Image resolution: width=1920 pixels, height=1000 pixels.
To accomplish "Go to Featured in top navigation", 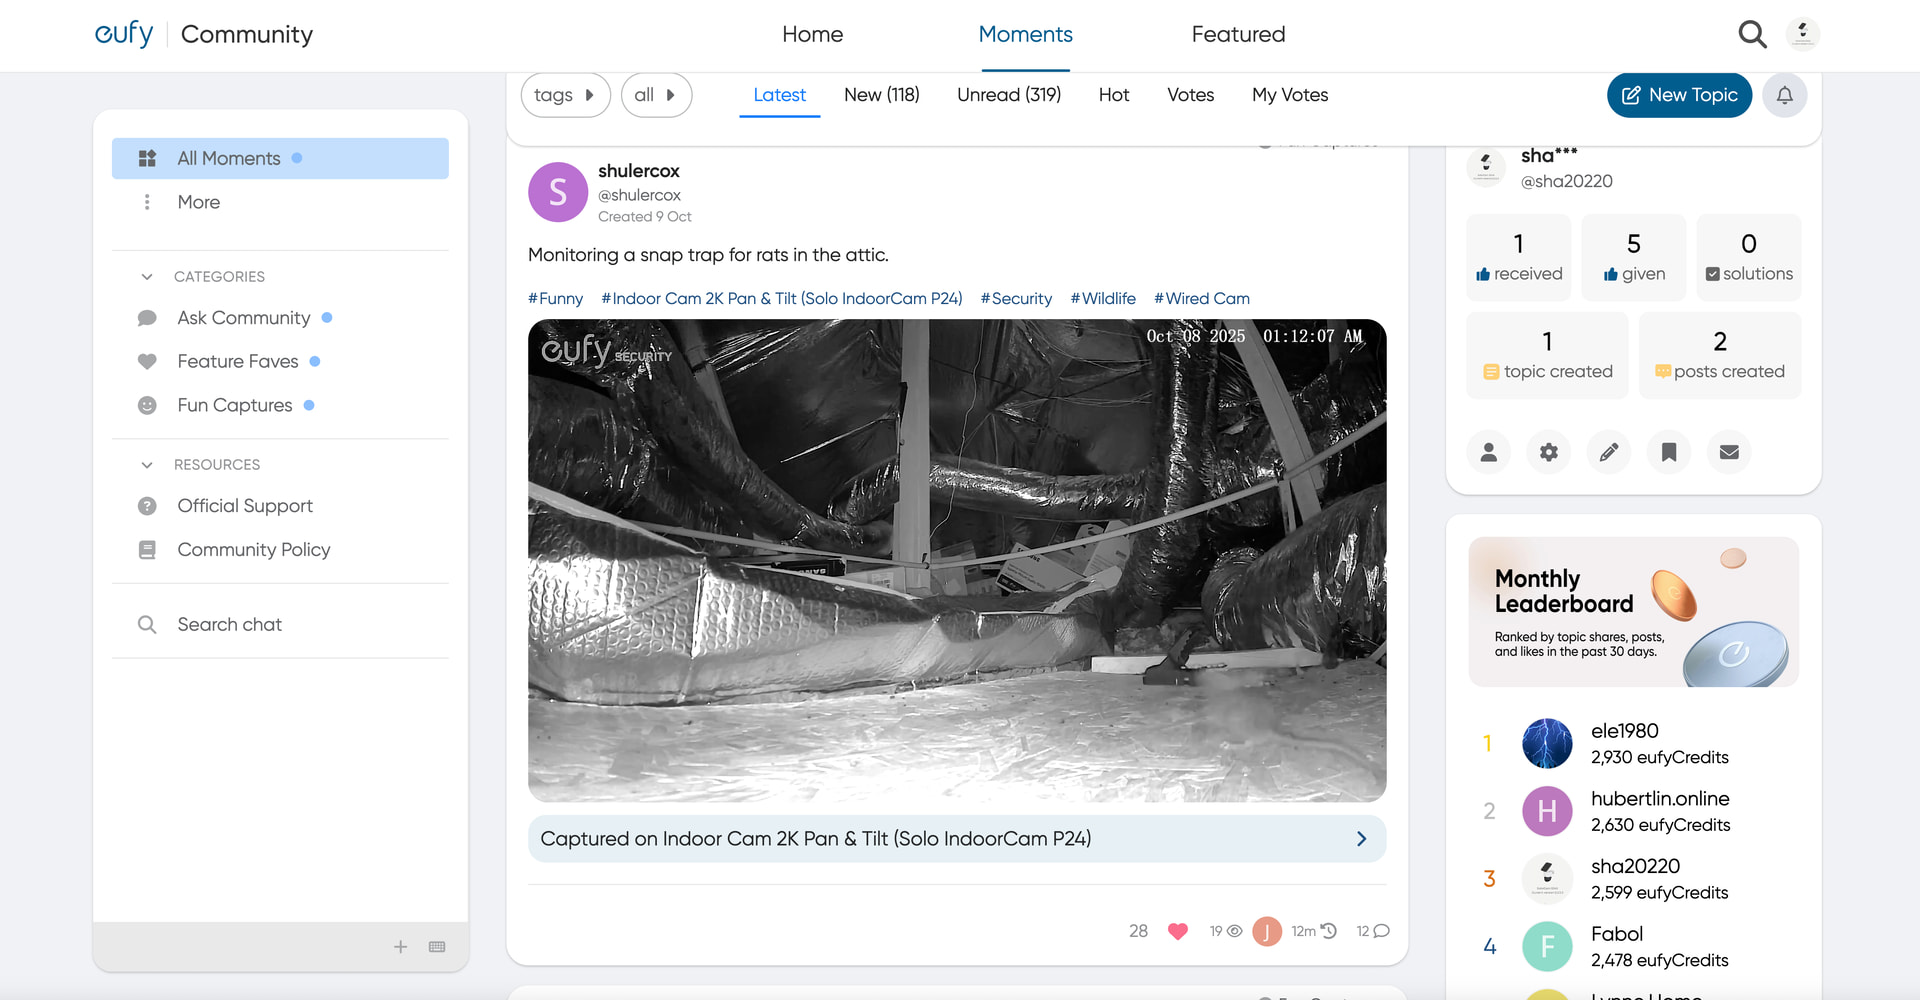I will point(1238,34).
